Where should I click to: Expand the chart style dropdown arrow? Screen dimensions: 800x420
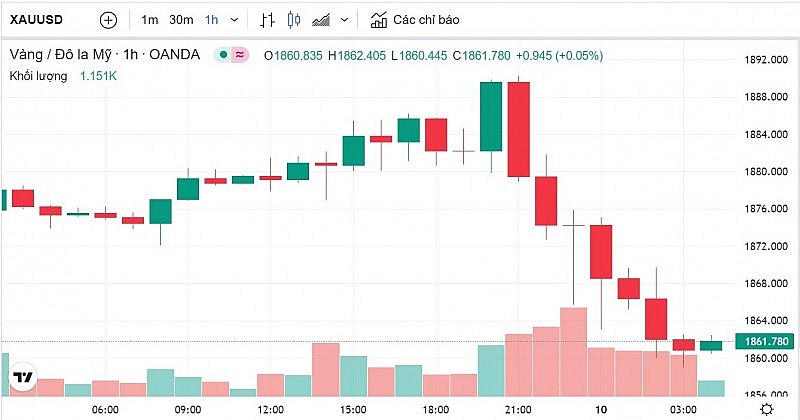click(342, 19)
